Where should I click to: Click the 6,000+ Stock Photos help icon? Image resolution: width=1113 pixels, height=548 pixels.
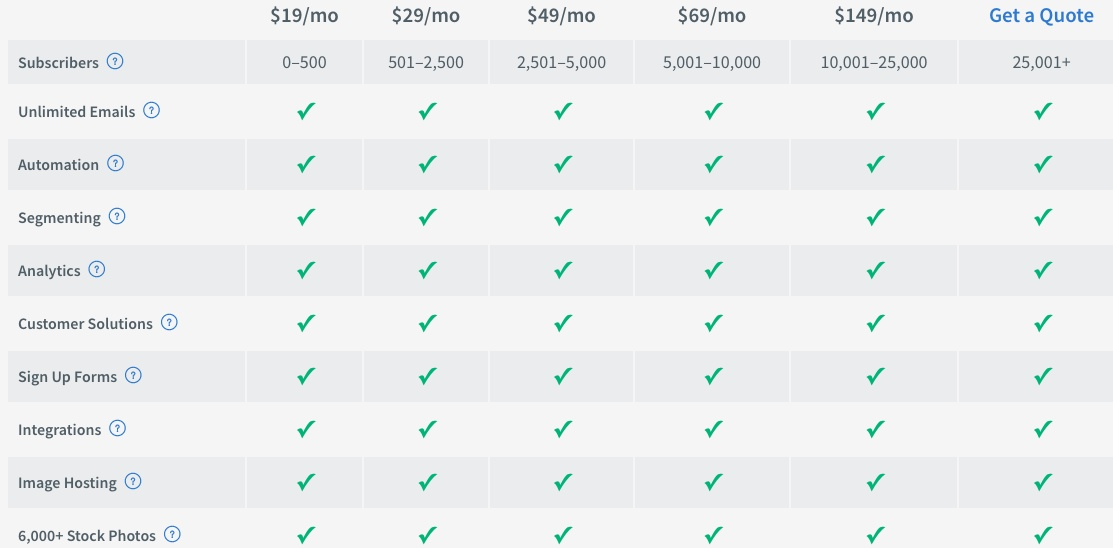(172, 534)
